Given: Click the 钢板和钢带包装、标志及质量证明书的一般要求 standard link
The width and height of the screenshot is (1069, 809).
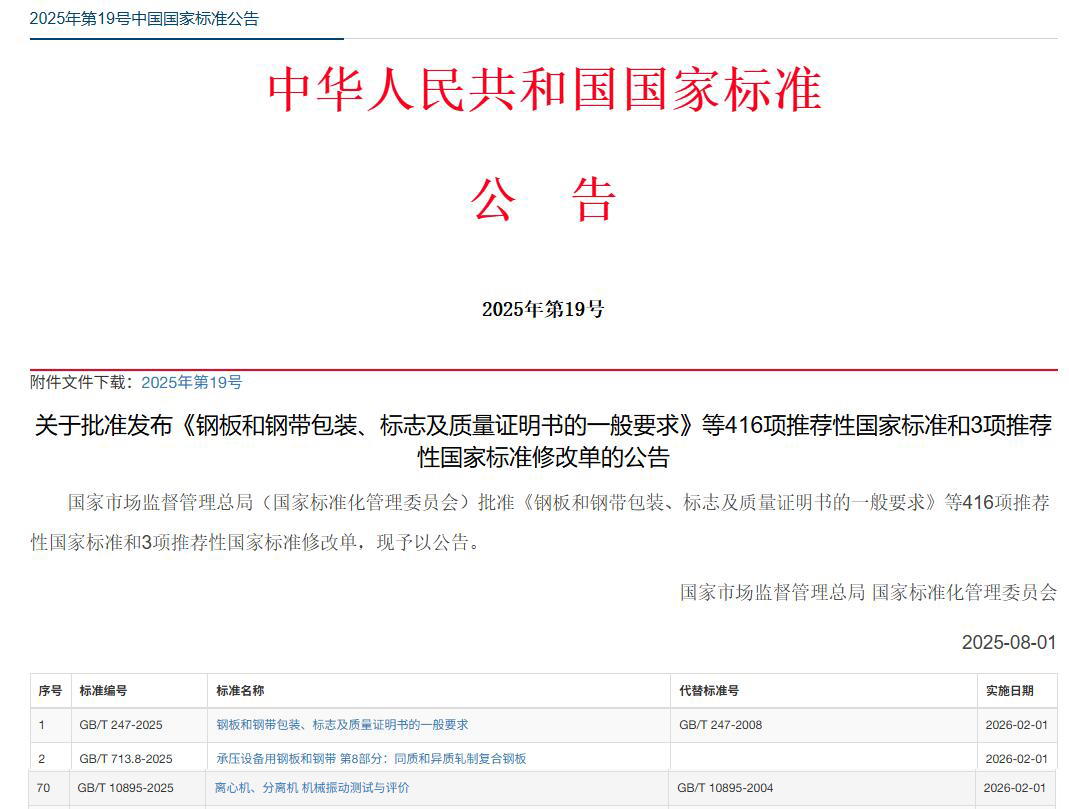Looking at the screenshot, I should (340, 725).
